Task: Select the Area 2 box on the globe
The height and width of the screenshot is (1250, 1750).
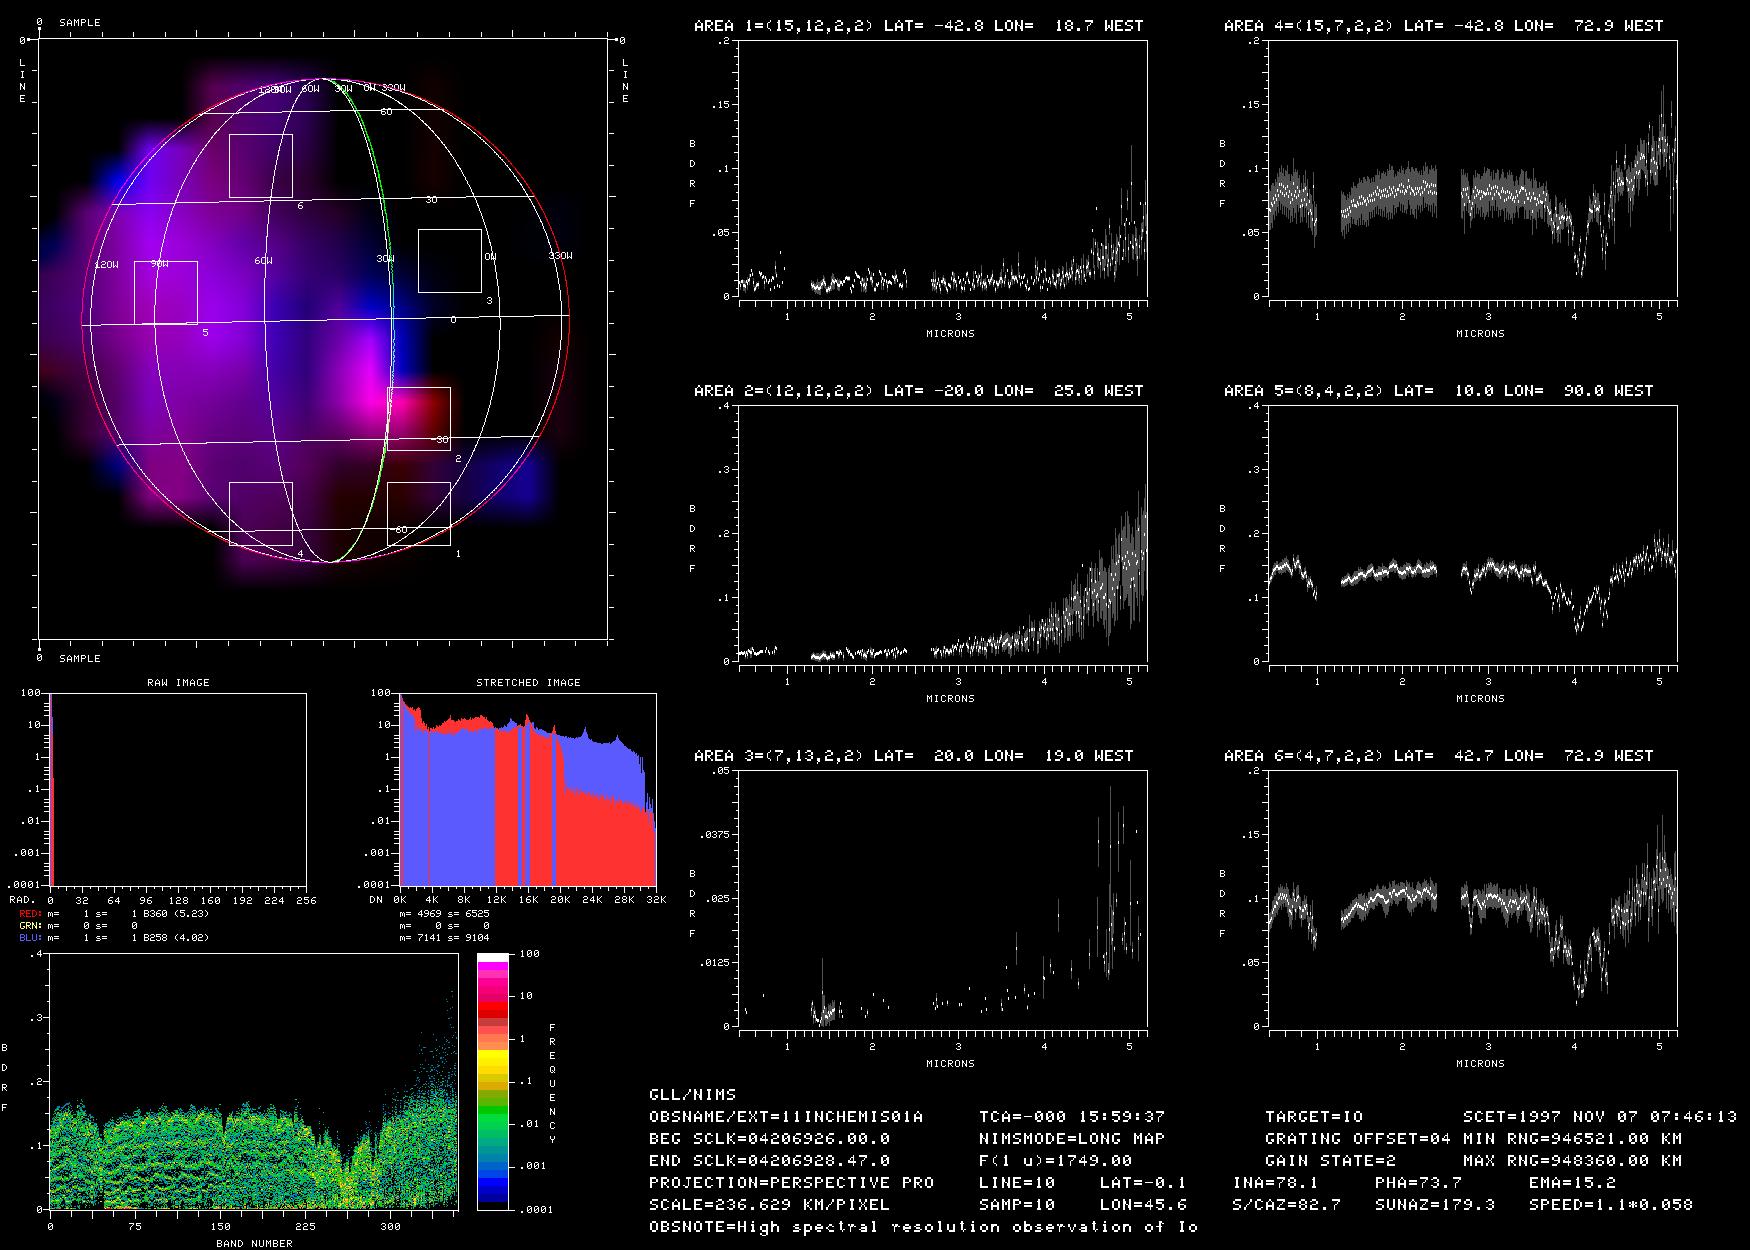Action: 419,419
